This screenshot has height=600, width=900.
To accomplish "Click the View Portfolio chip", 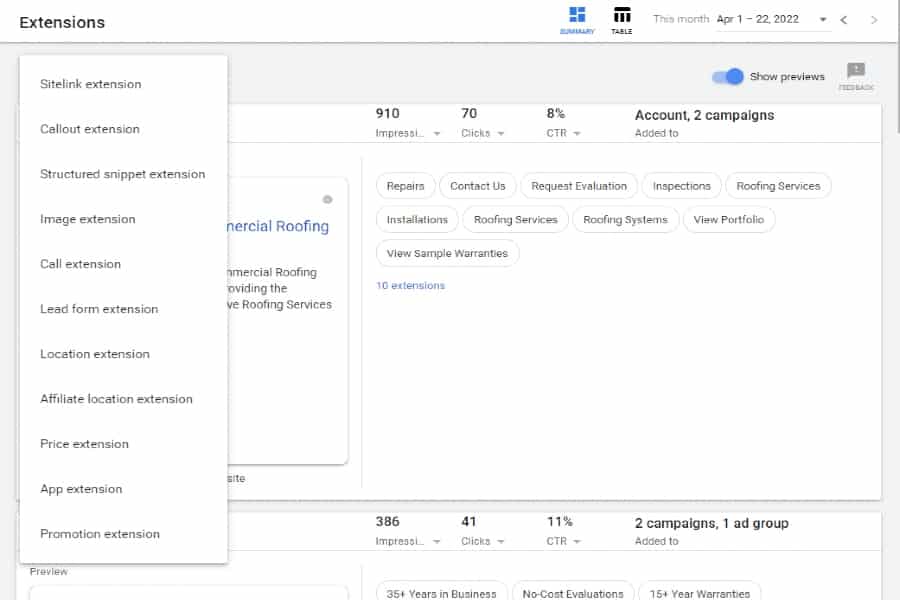I will pos(728,219).
